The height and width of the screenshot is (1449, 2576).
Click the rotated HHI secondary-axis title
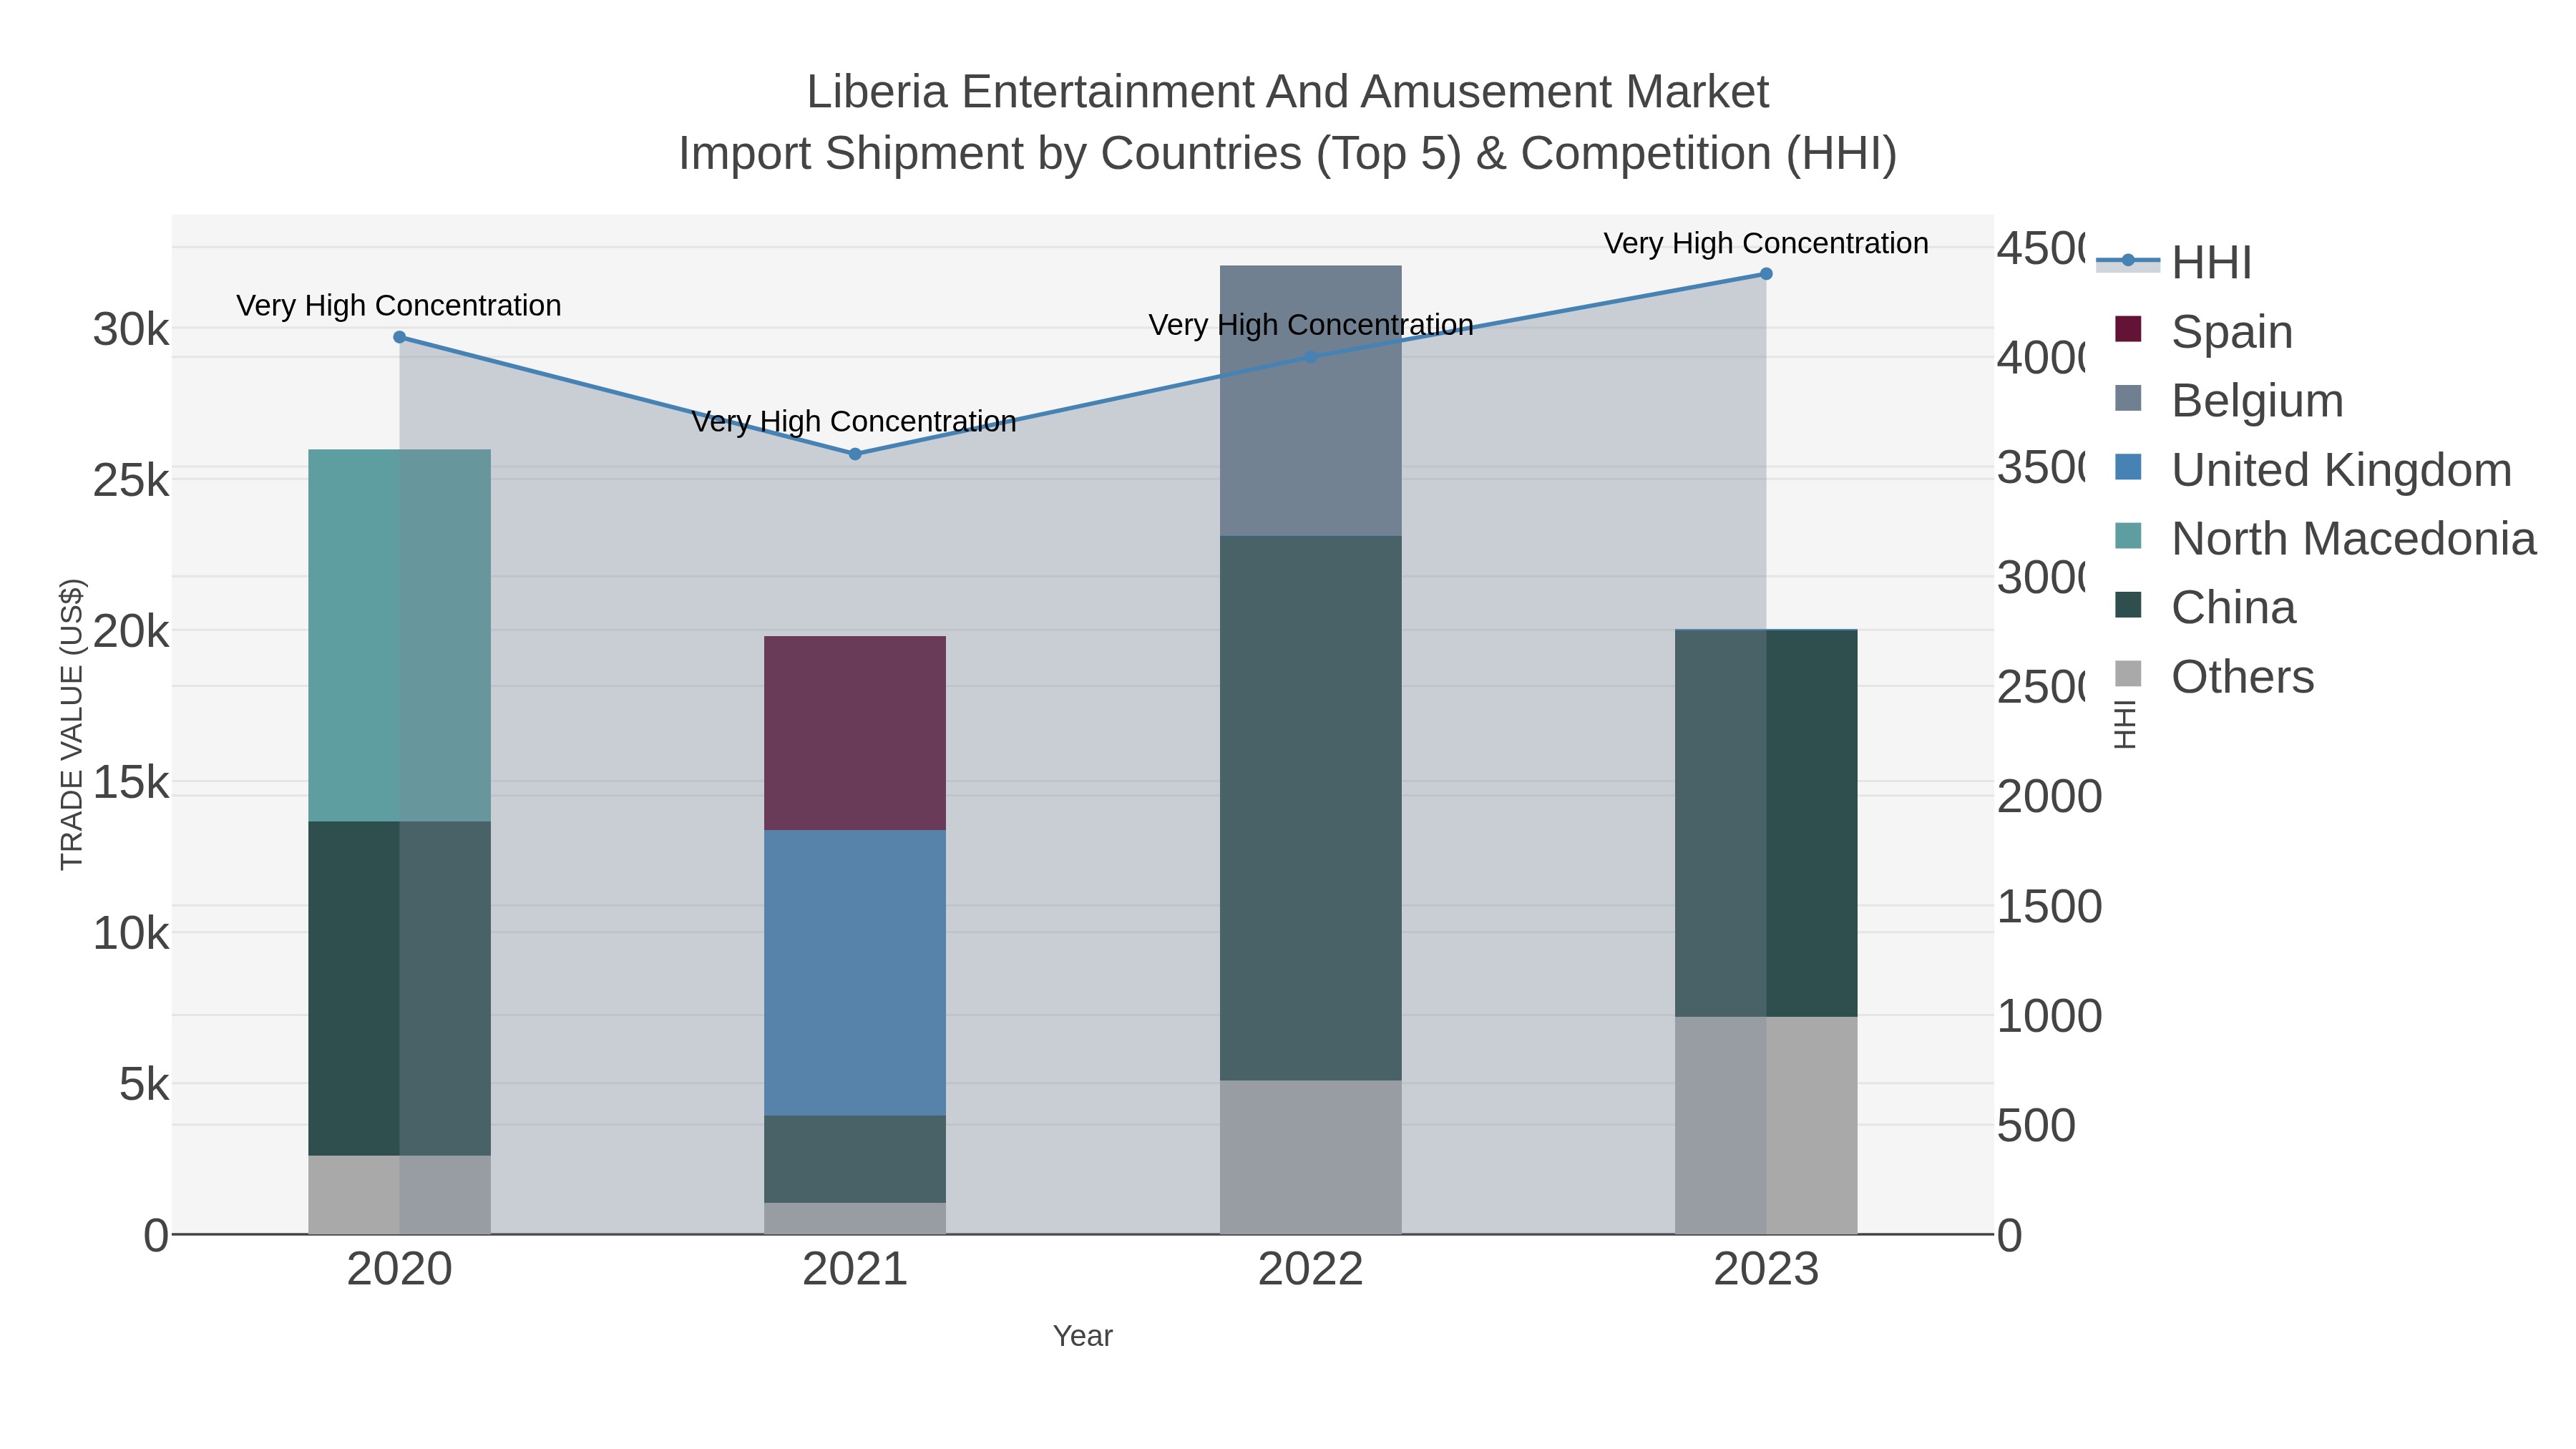coord(2124,724)
